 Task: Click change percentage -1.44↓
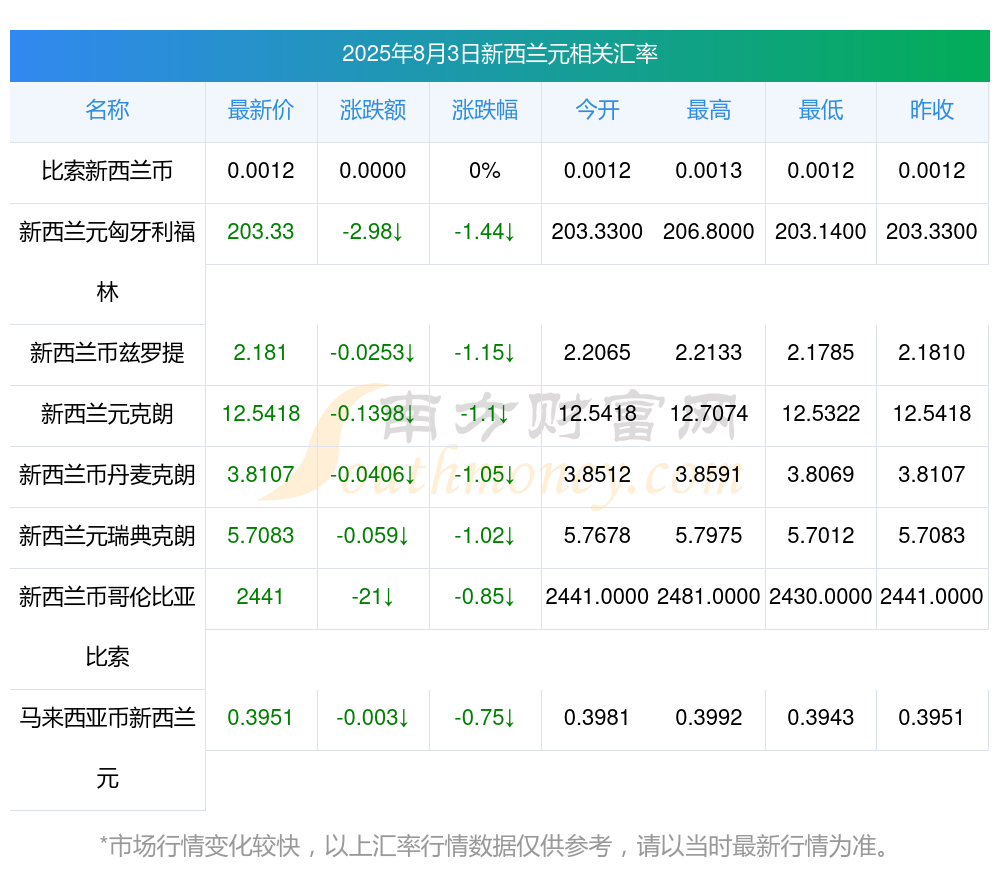pyautogui.click(x=485, y=231)
